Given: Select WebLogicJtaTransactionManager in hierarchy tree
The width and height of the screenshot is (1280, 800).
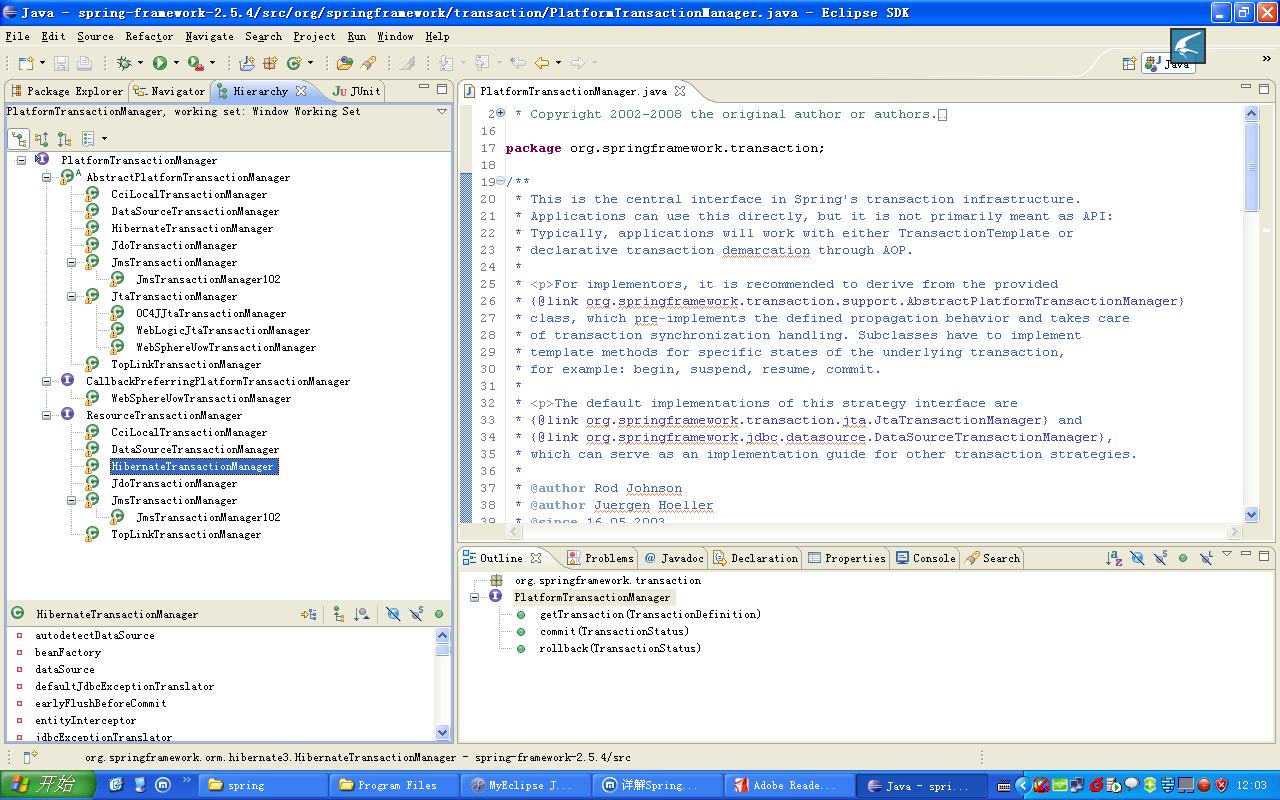Looking at the screenshot, I should click(x=223, y=330).
